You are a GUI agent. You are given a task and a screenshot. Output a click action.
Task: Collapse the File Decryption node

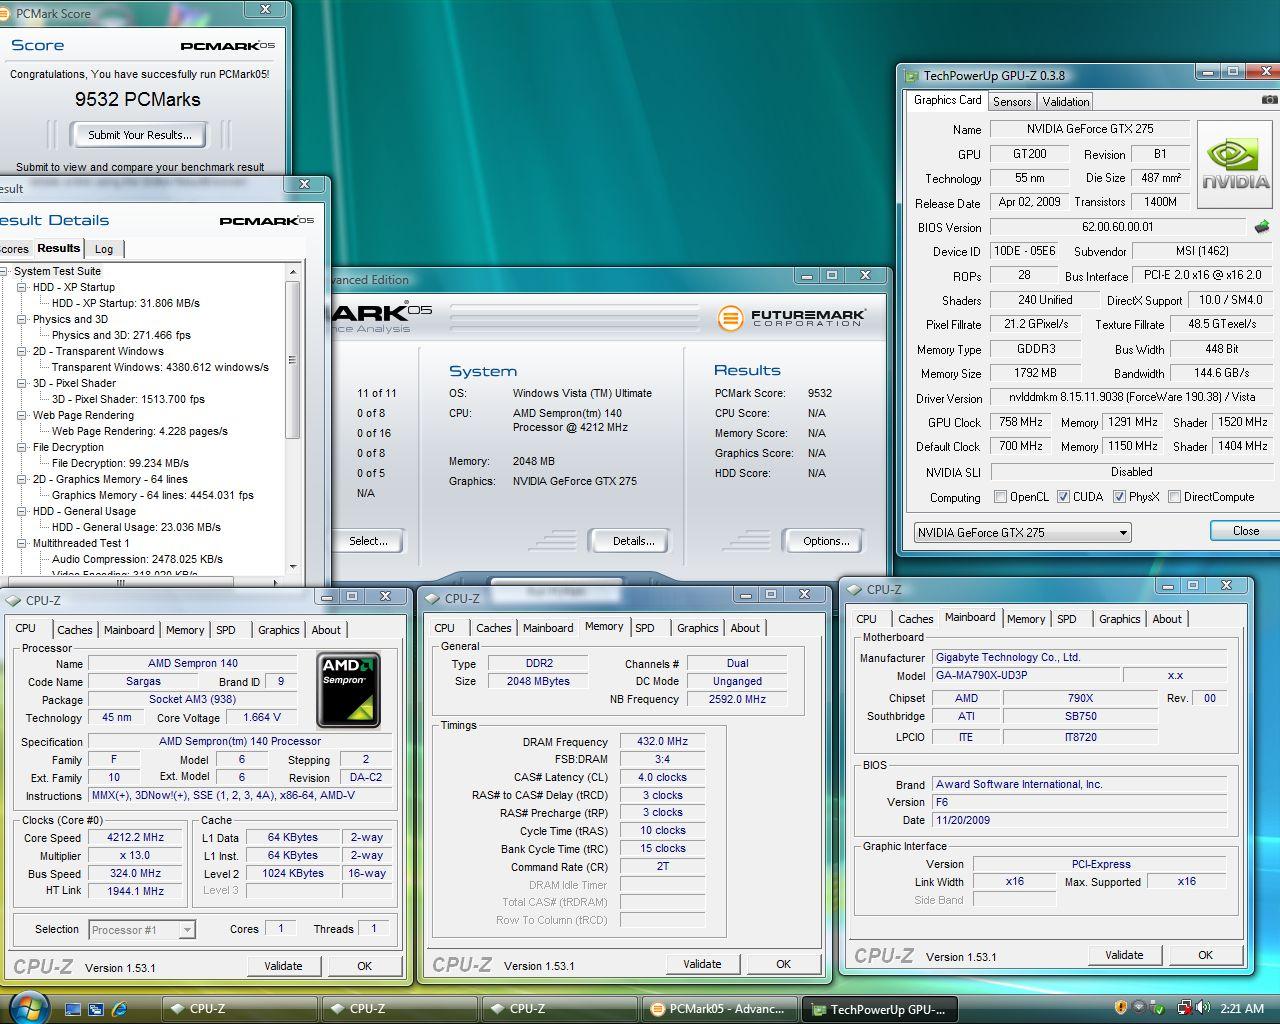coord(22,447)
